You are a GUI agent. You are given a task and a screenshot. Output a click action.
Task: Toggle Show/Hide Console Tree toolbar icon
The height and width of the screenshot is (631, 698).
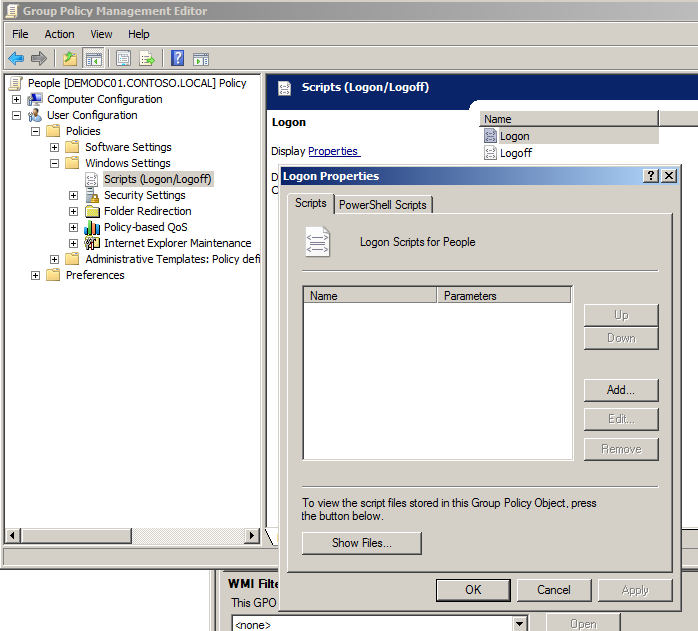pyautogui.click(x=93, y=58)
